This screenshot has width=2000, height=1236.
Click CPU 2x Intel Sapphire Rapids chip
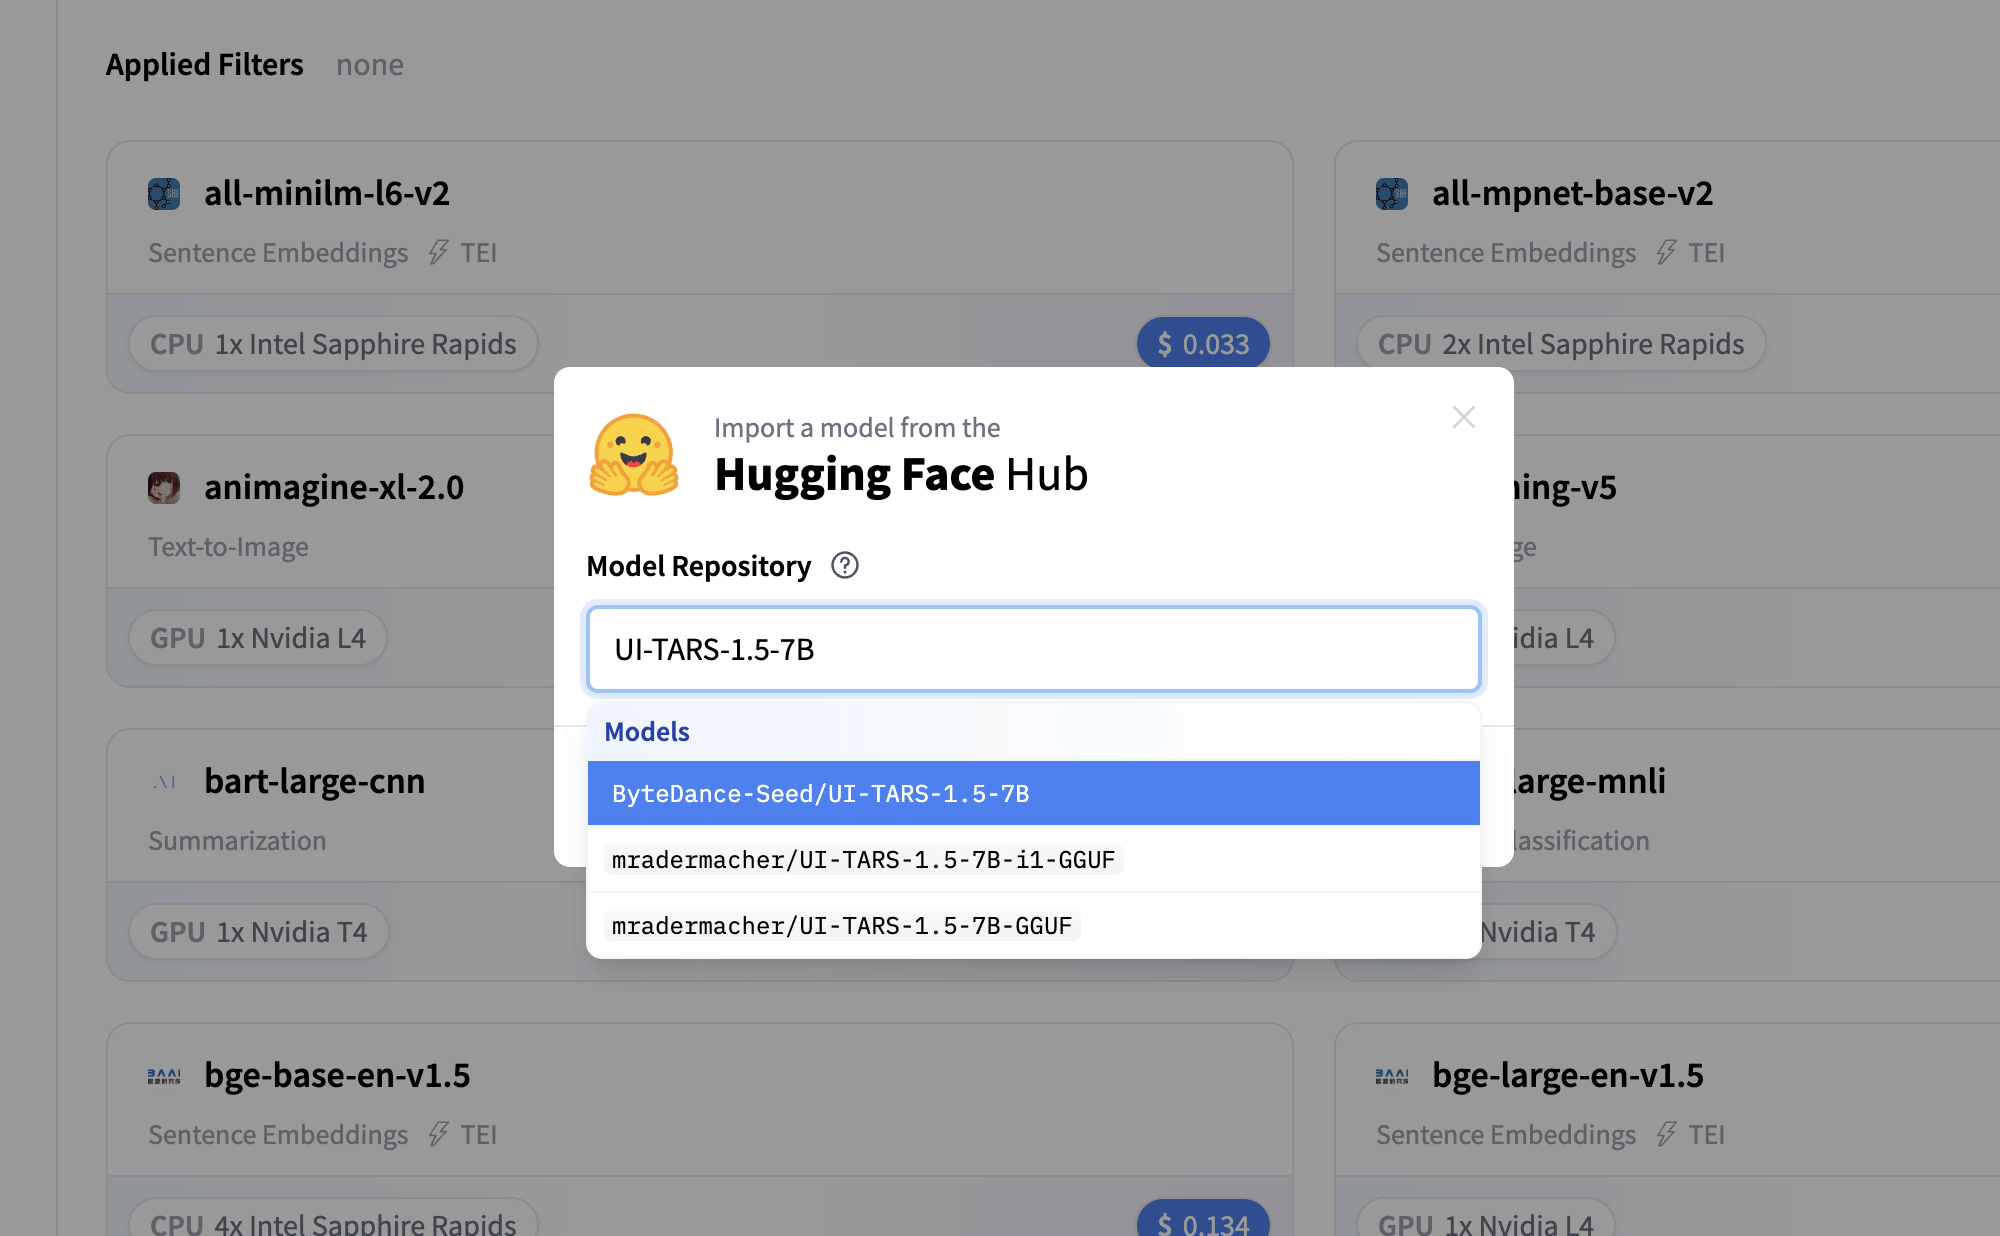click(x=1560, y=344)
